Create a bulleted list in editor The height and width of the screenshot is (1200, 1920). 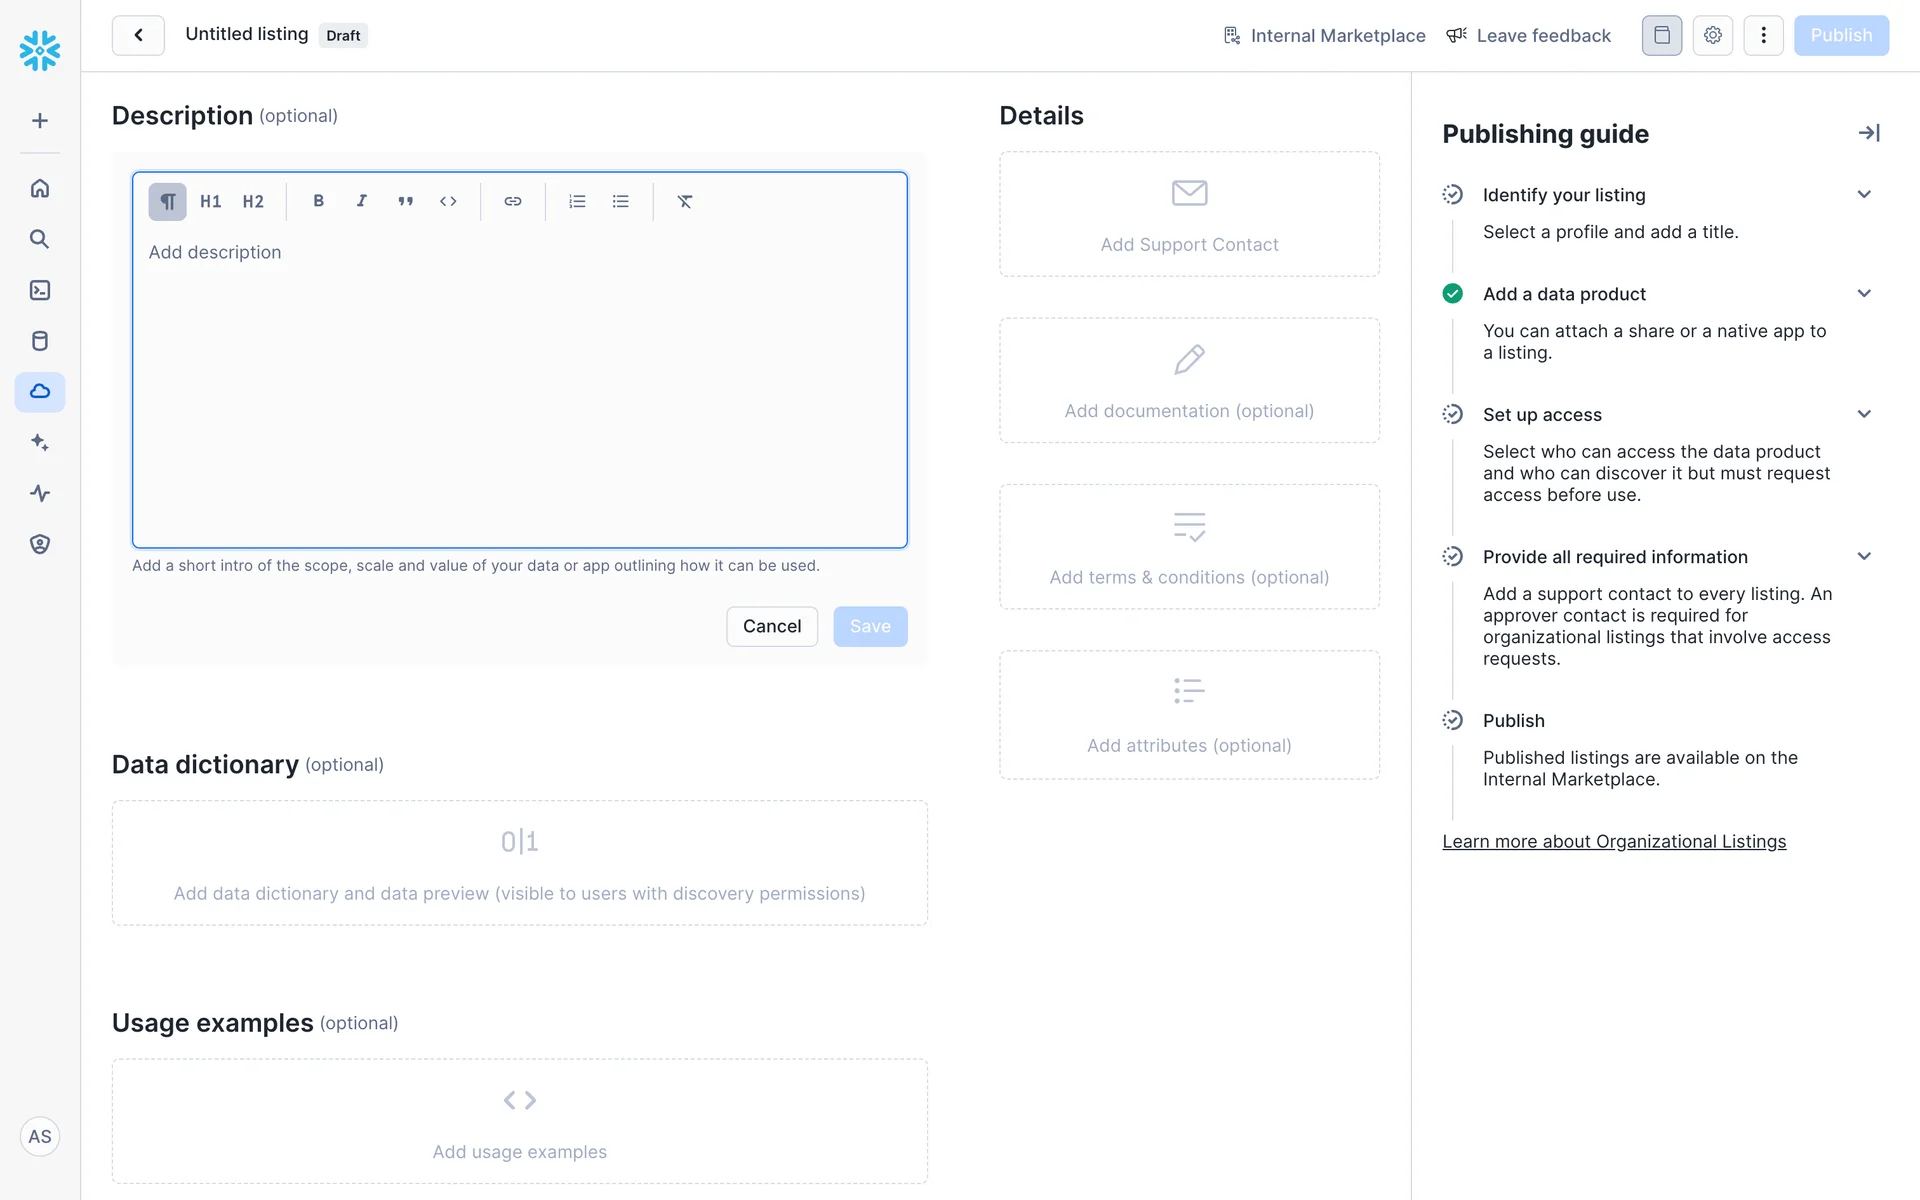pos(621,201)
